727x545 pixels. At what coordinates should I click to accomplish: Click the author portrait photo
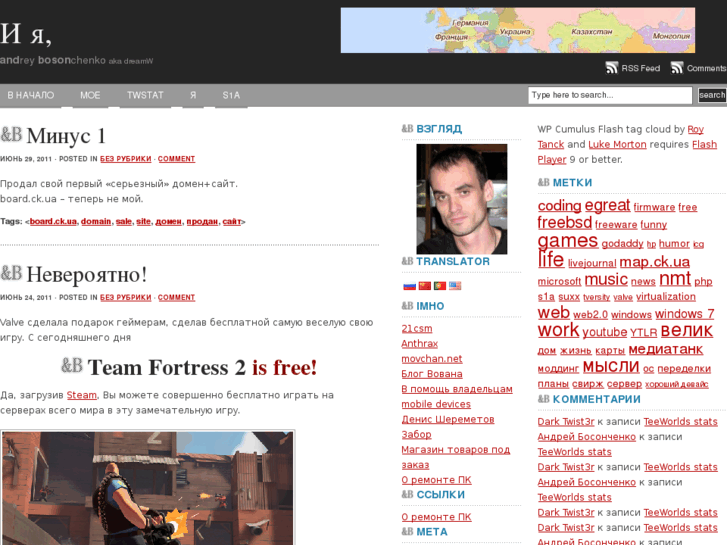click(x=462, y=199)
